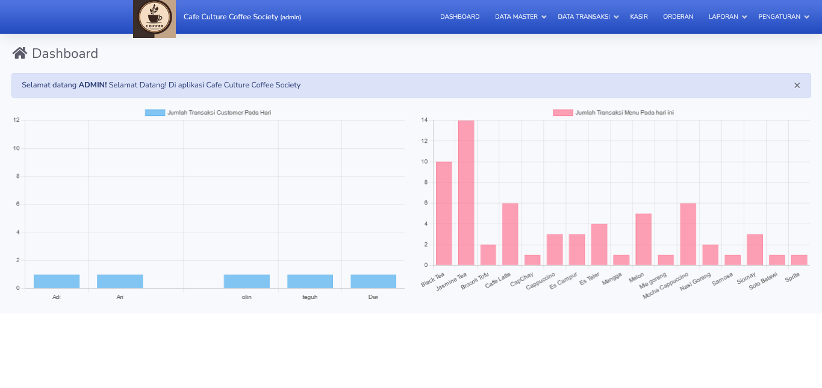
Task: Expand the Data Transaksi dropdown
Action: 588,17
